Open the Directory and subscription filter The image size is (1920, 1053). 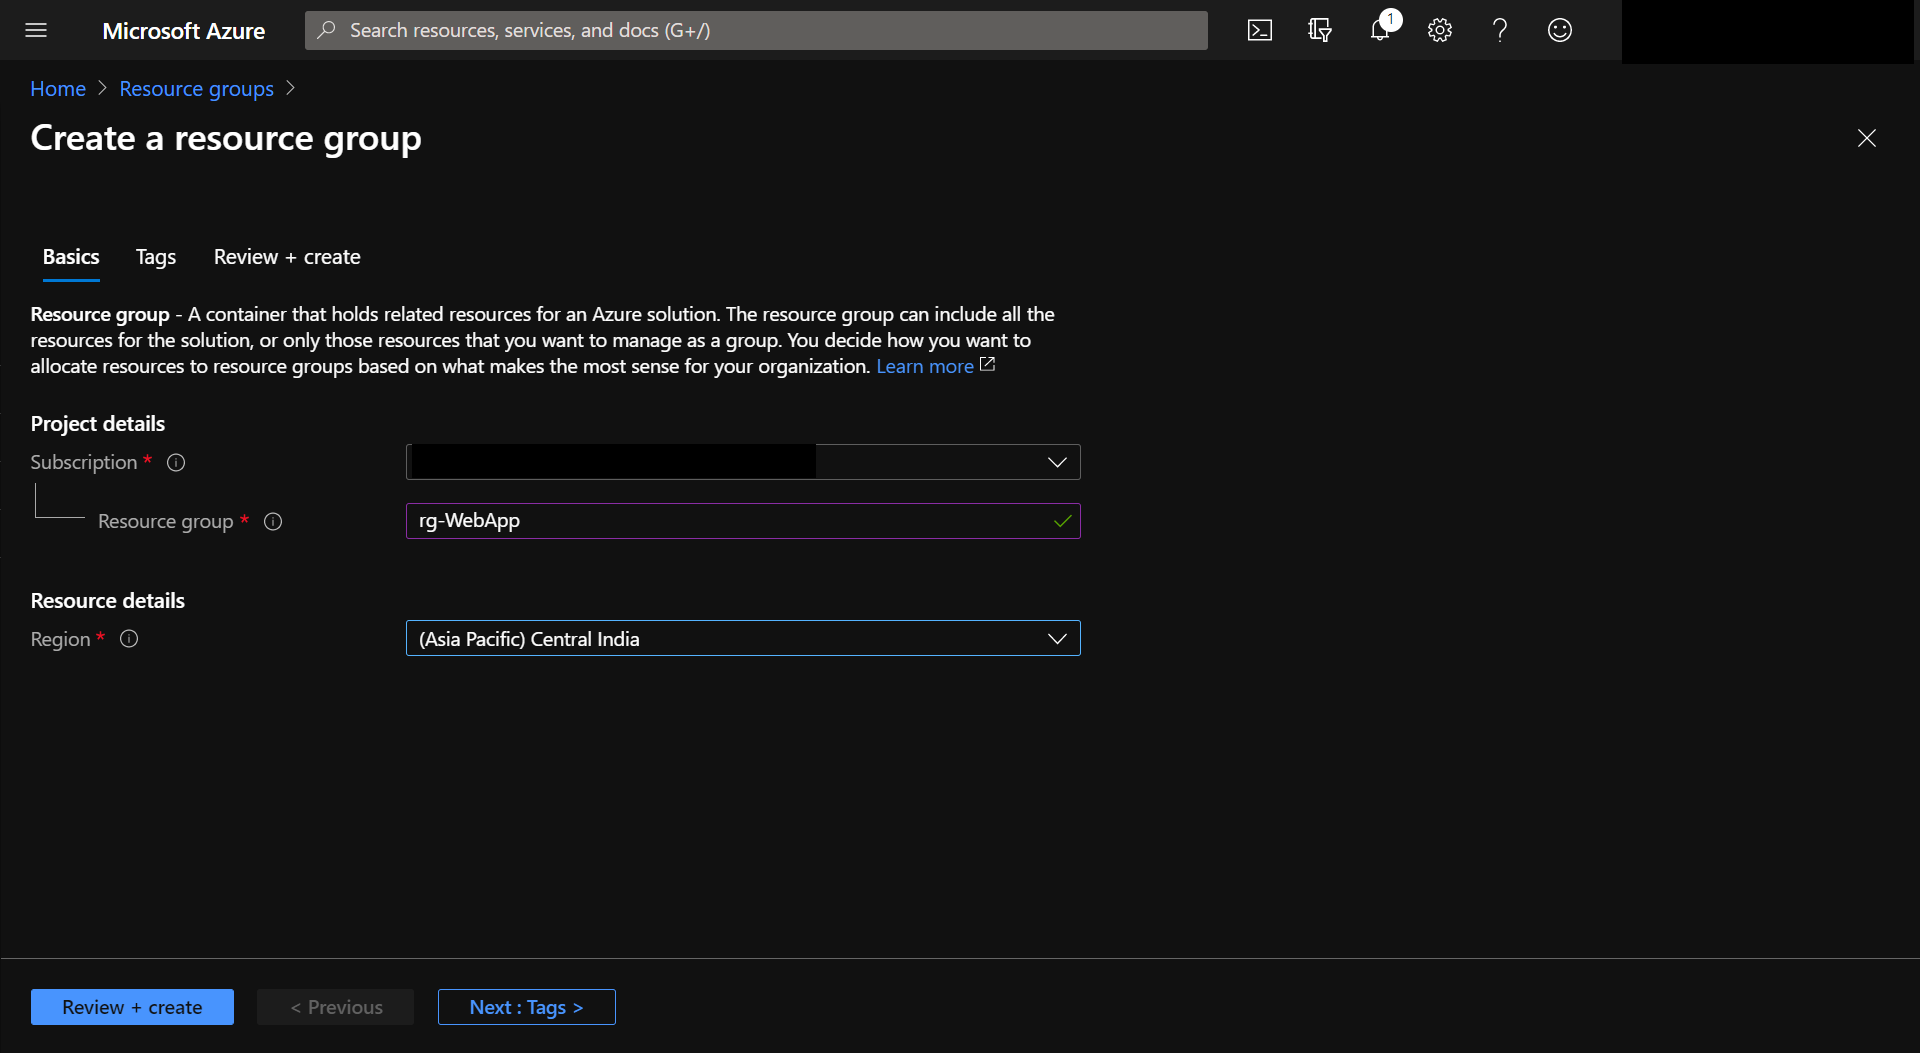point(1320,30)
